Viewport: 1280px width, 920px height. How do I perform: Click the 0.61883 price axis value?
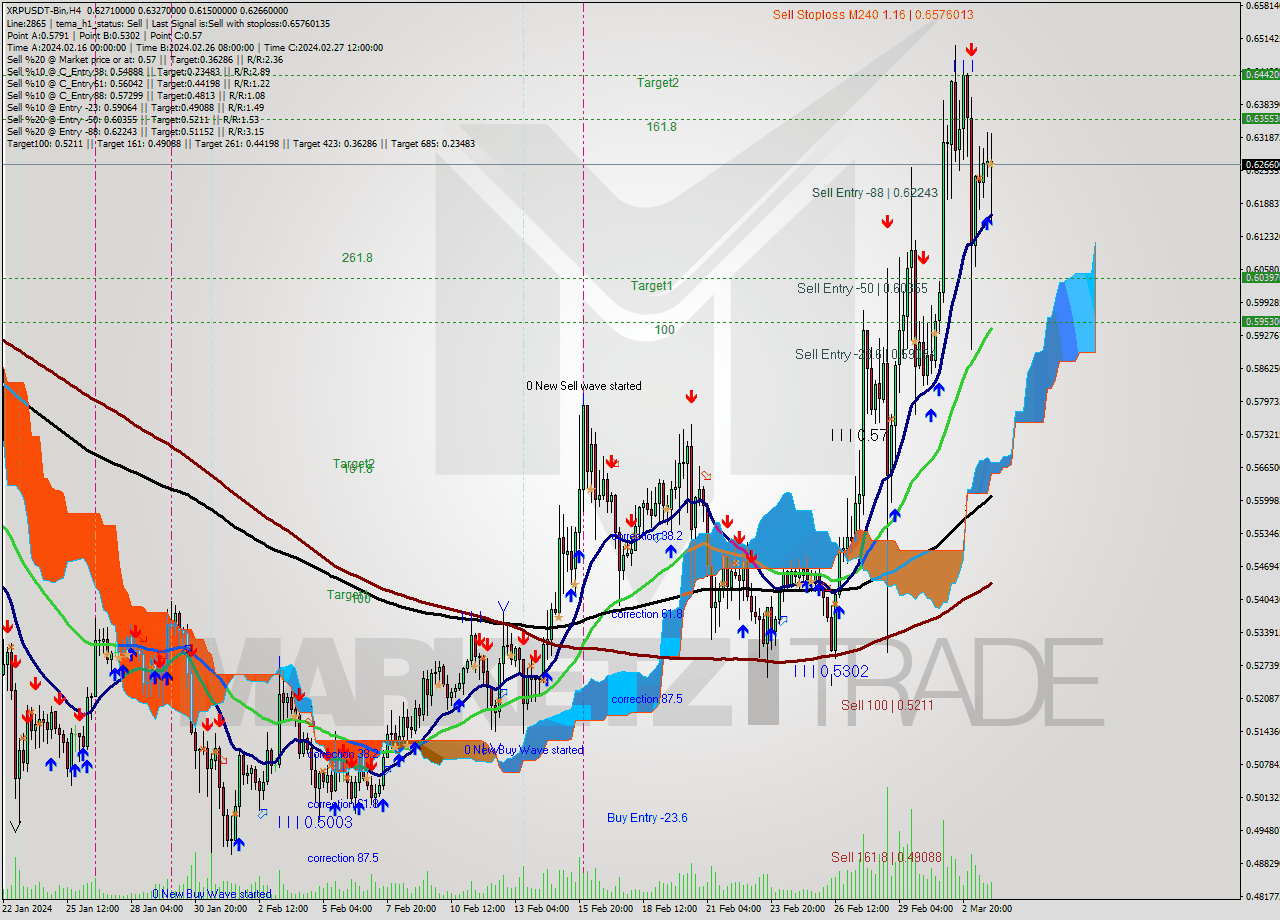coord(1261,203)
